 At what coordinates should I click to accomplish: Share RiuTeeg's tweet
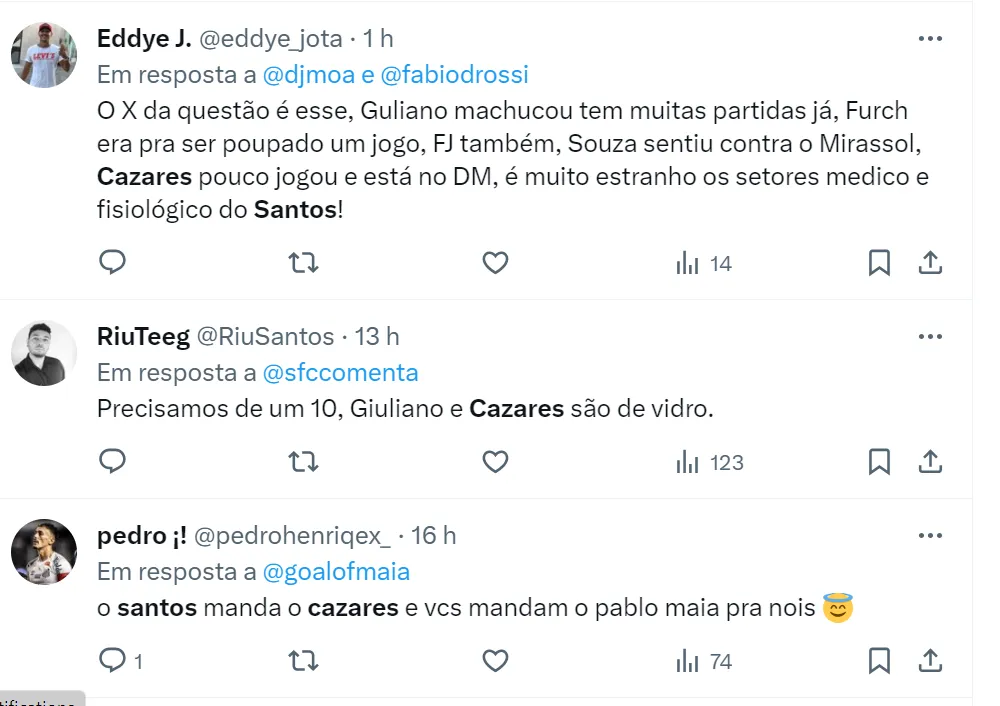[930, 461]
